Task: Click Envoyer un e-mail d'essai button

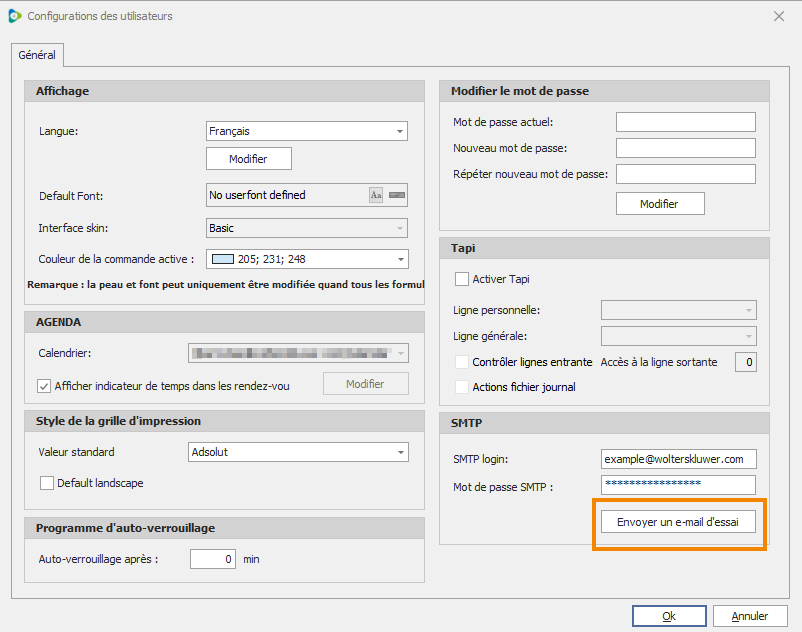Action: pos(678,522)
